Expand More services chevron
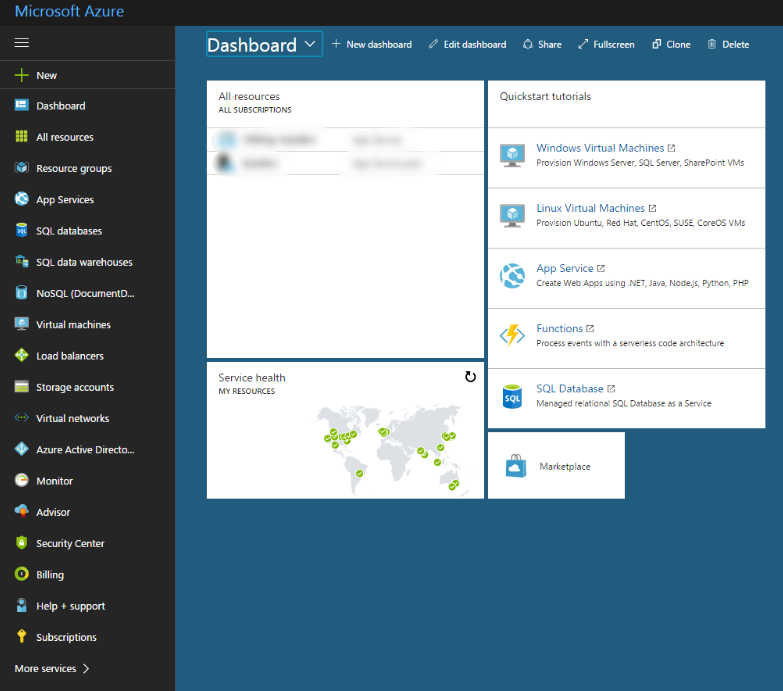783x691 pixels. [x=86, y=669]
